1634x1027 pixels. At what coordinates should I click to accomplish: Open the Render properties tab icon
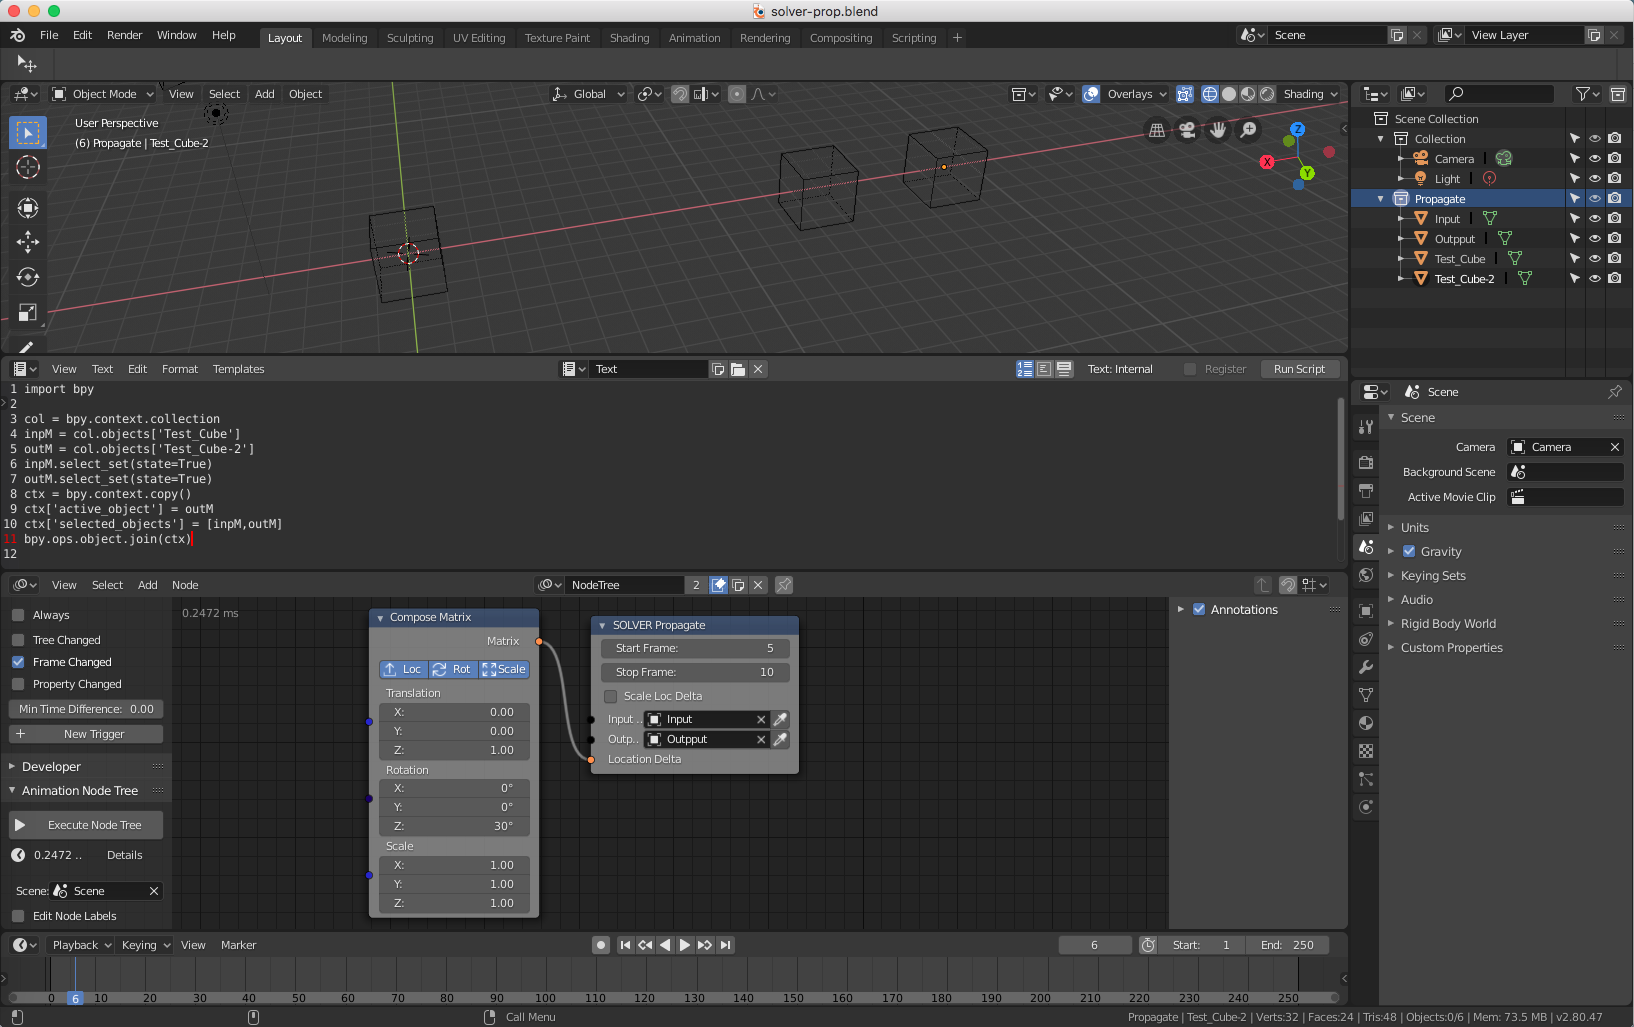pyautogui.click(x=1366, y=462)
